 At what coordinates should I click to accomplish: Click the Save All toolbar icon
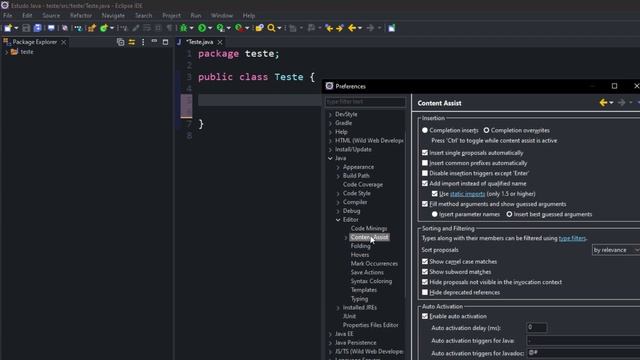pyautogui.click(x=38, y=28)
